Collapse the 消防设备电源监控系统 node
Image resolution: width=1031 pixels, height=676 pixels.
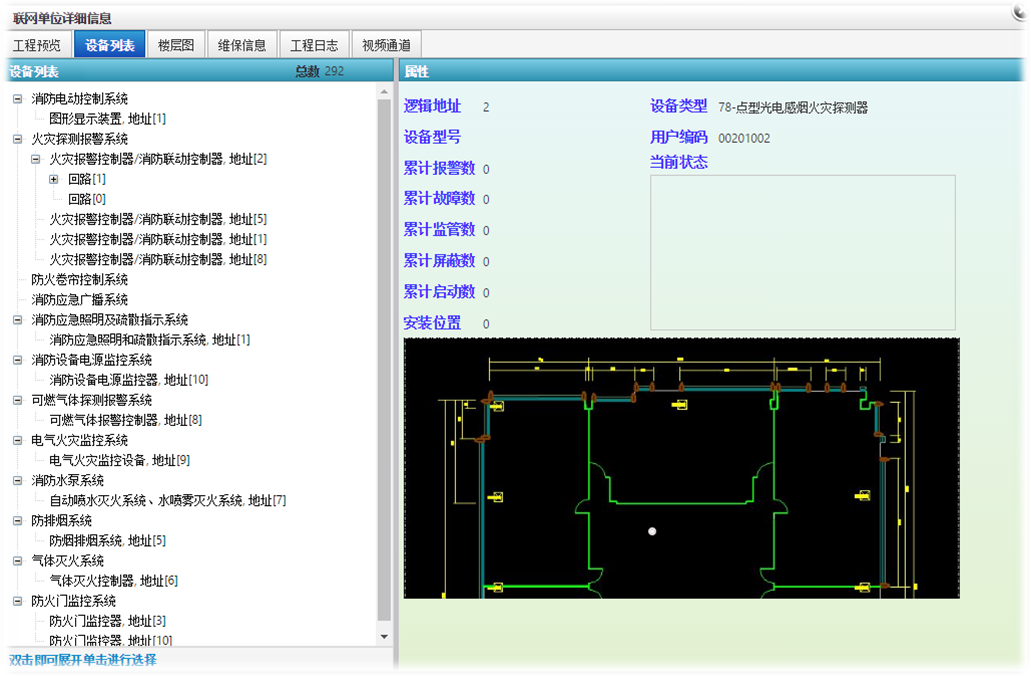point(18,360)
